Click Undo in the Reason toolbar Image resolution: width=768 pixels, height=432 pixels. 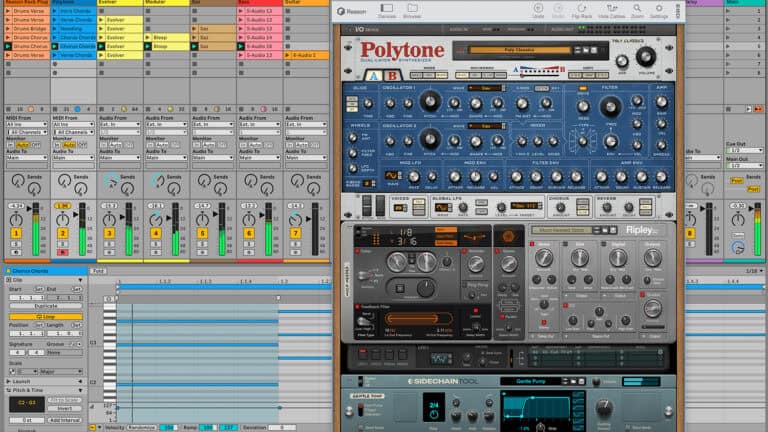click(x=538, y=11)
